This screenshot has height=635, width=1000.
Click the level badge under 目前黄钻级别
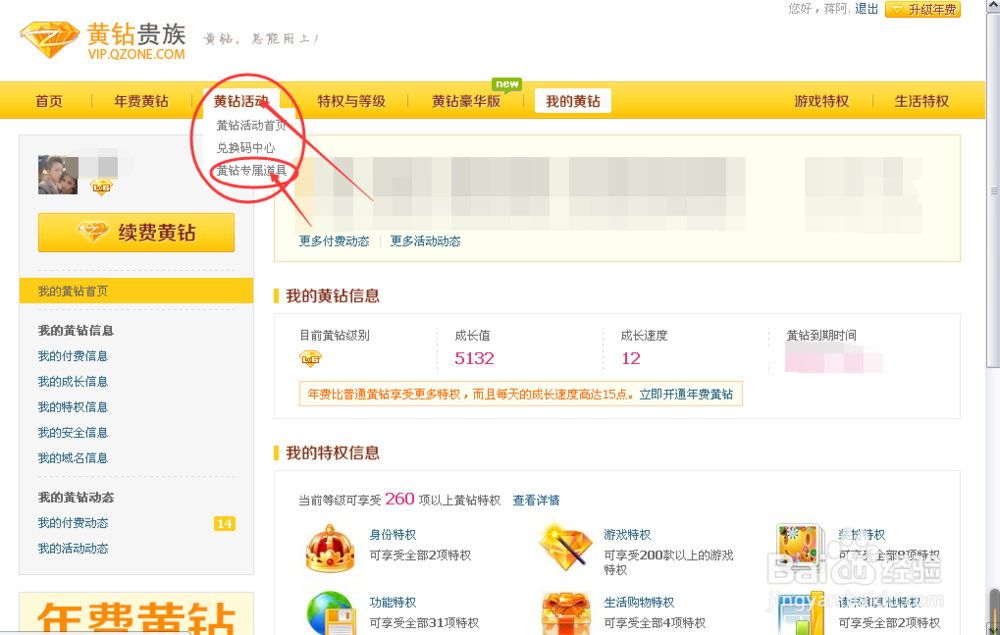click(311, 359)
